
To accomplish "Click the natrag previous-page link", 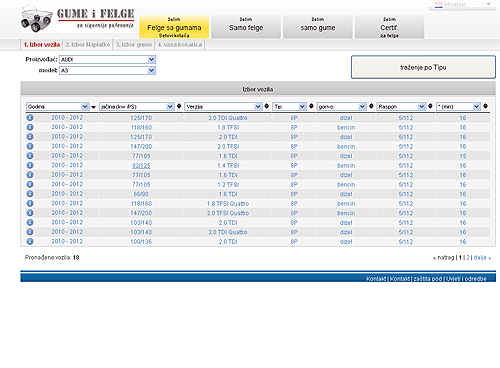I will point(443,257).
